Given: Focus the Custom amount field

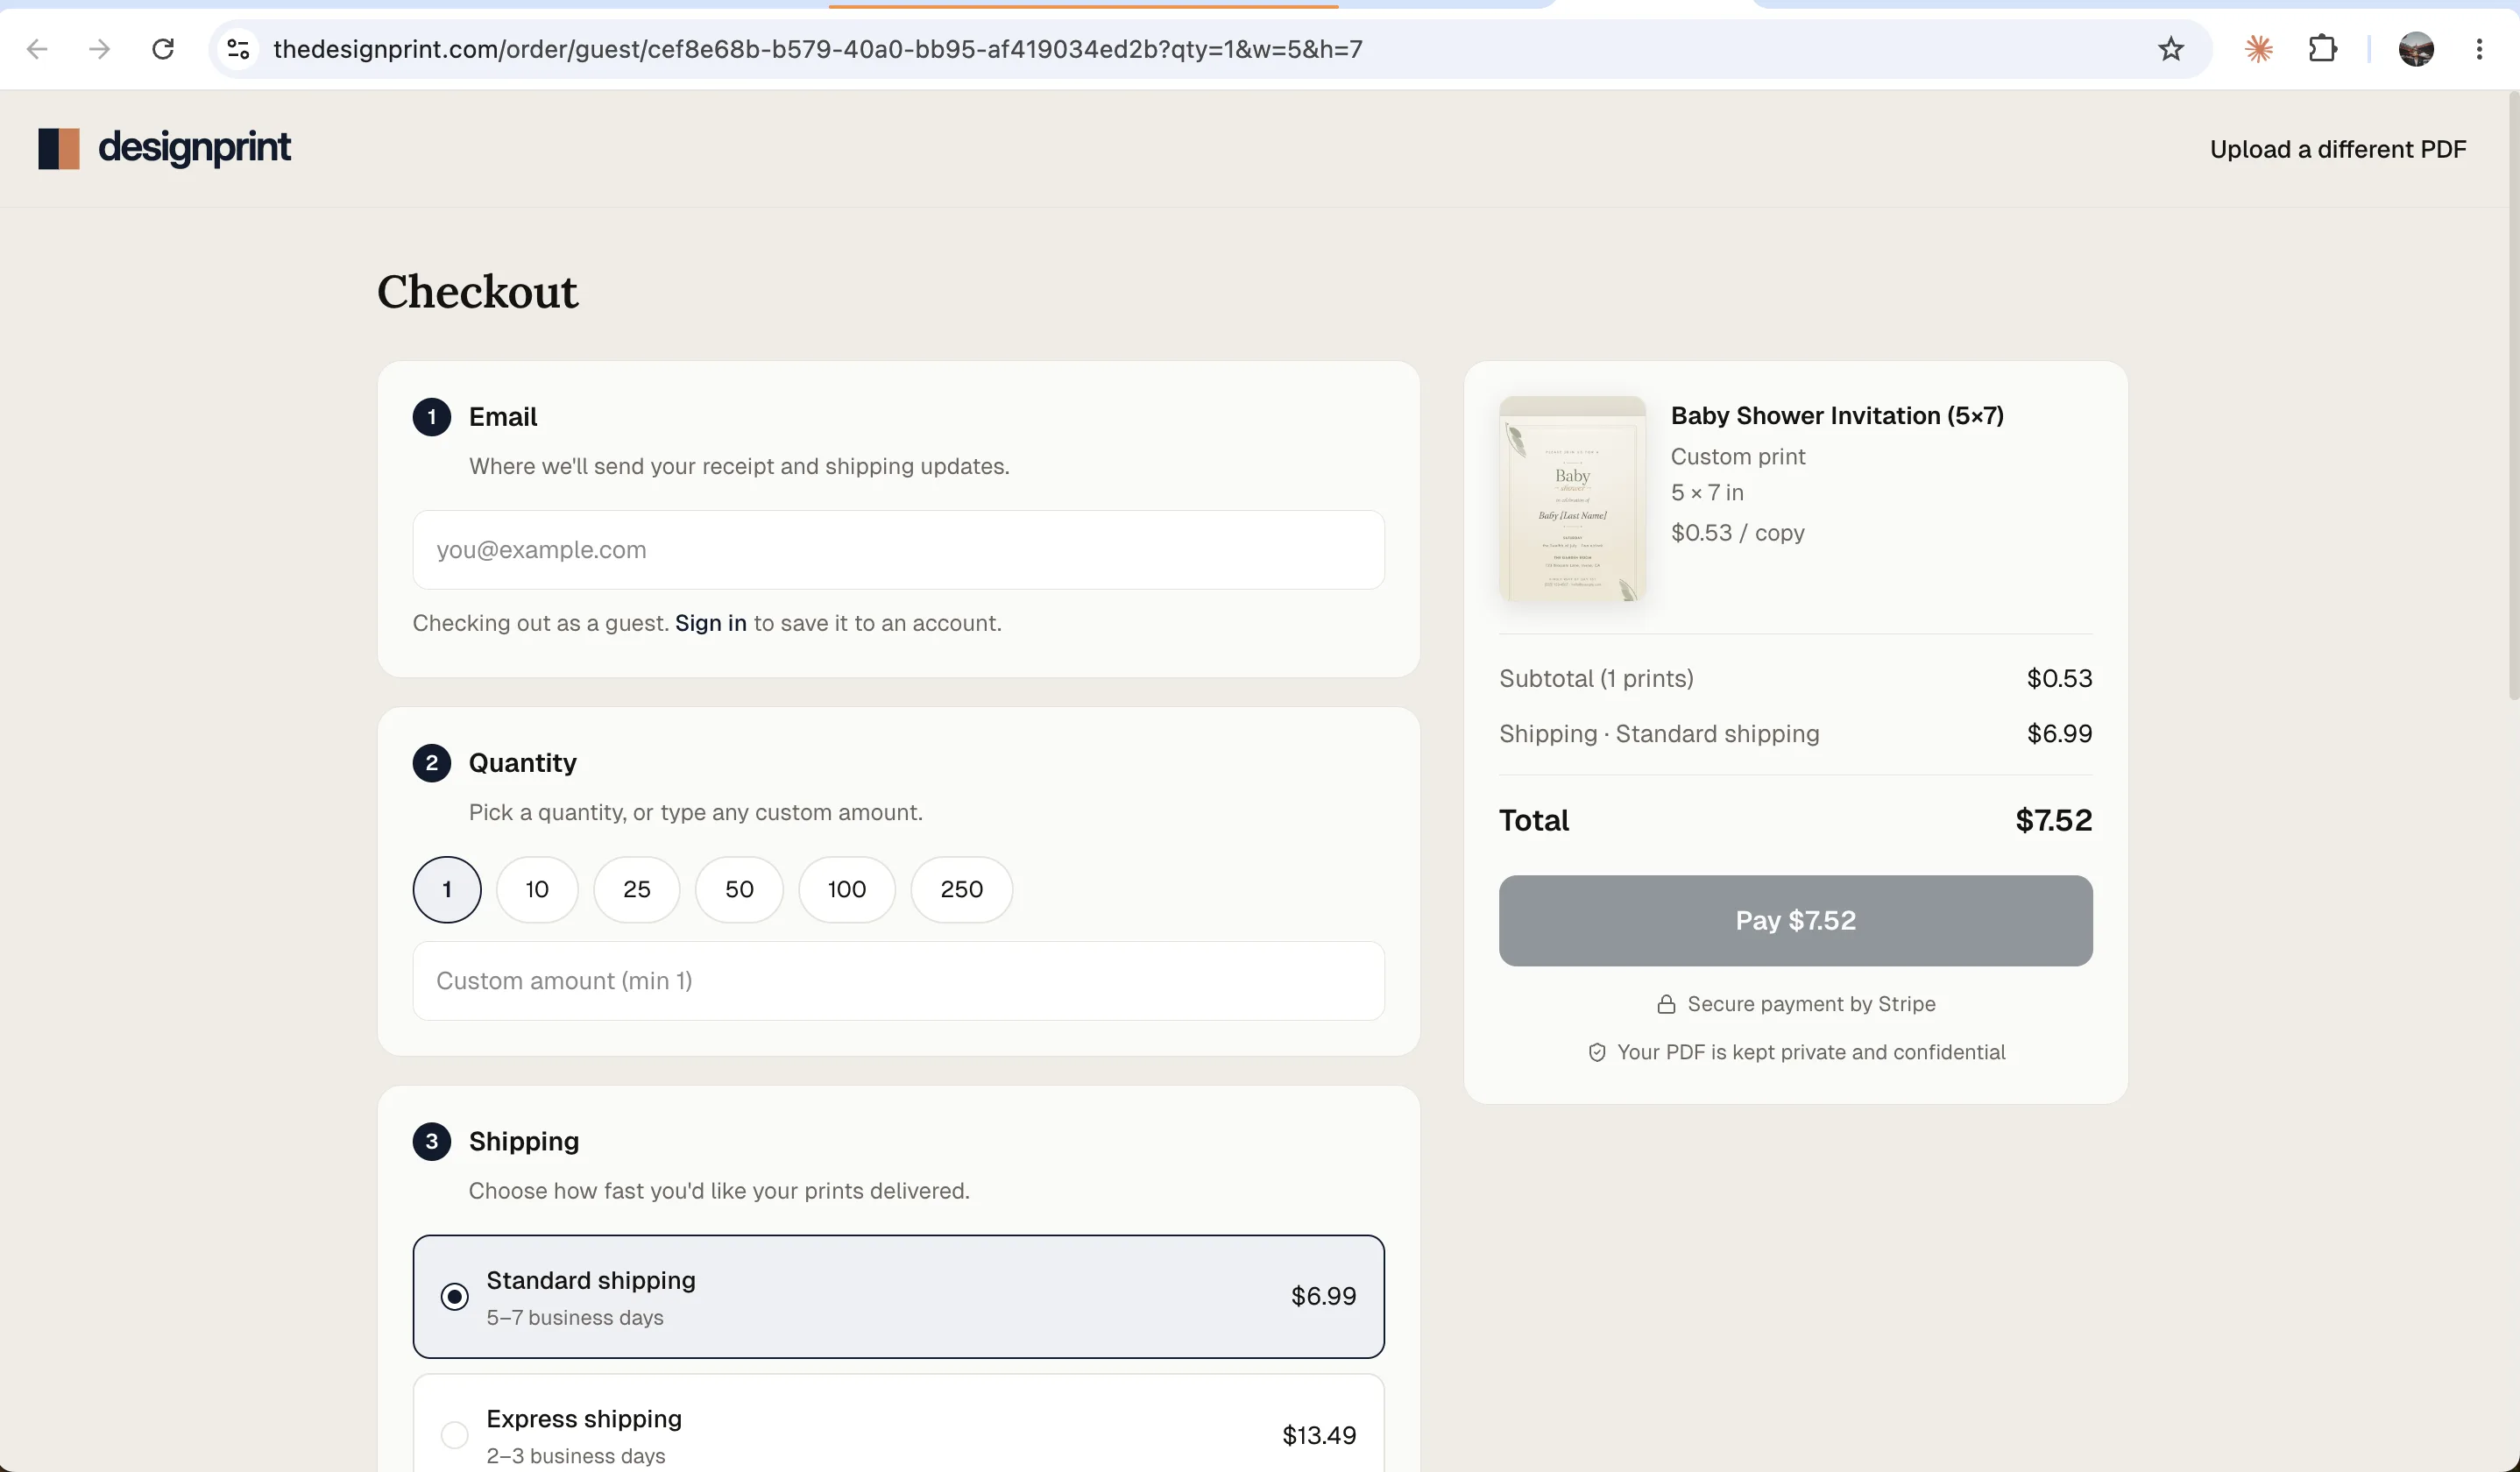Looking at the screenshot, I should (x=898, y=981).
